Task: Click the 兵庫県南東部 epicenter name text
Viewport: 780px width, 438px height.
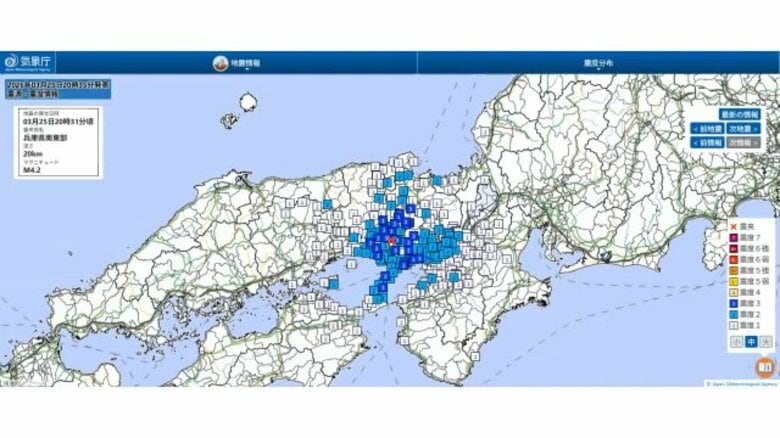Action: click(x=45, y=138)
